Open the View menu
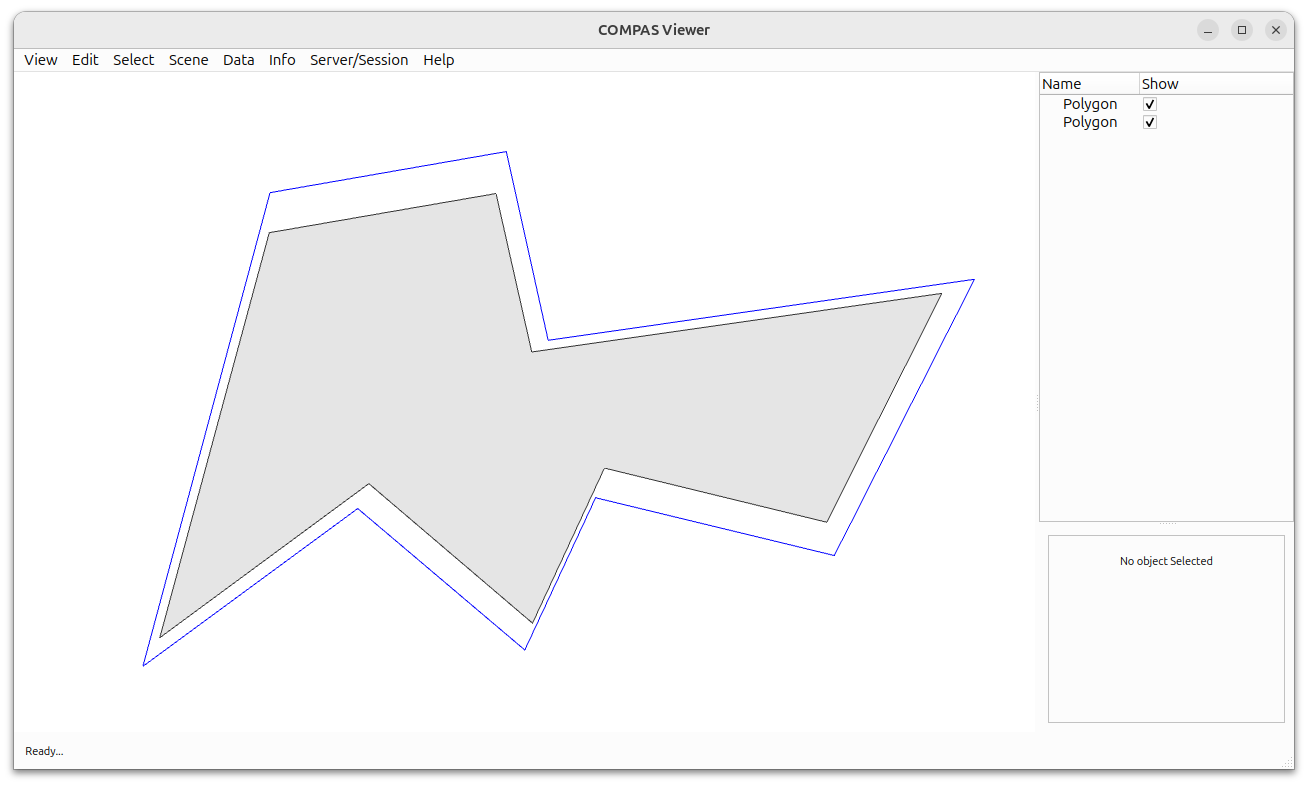Viewport: 1308px width, 786px height. 40,60
